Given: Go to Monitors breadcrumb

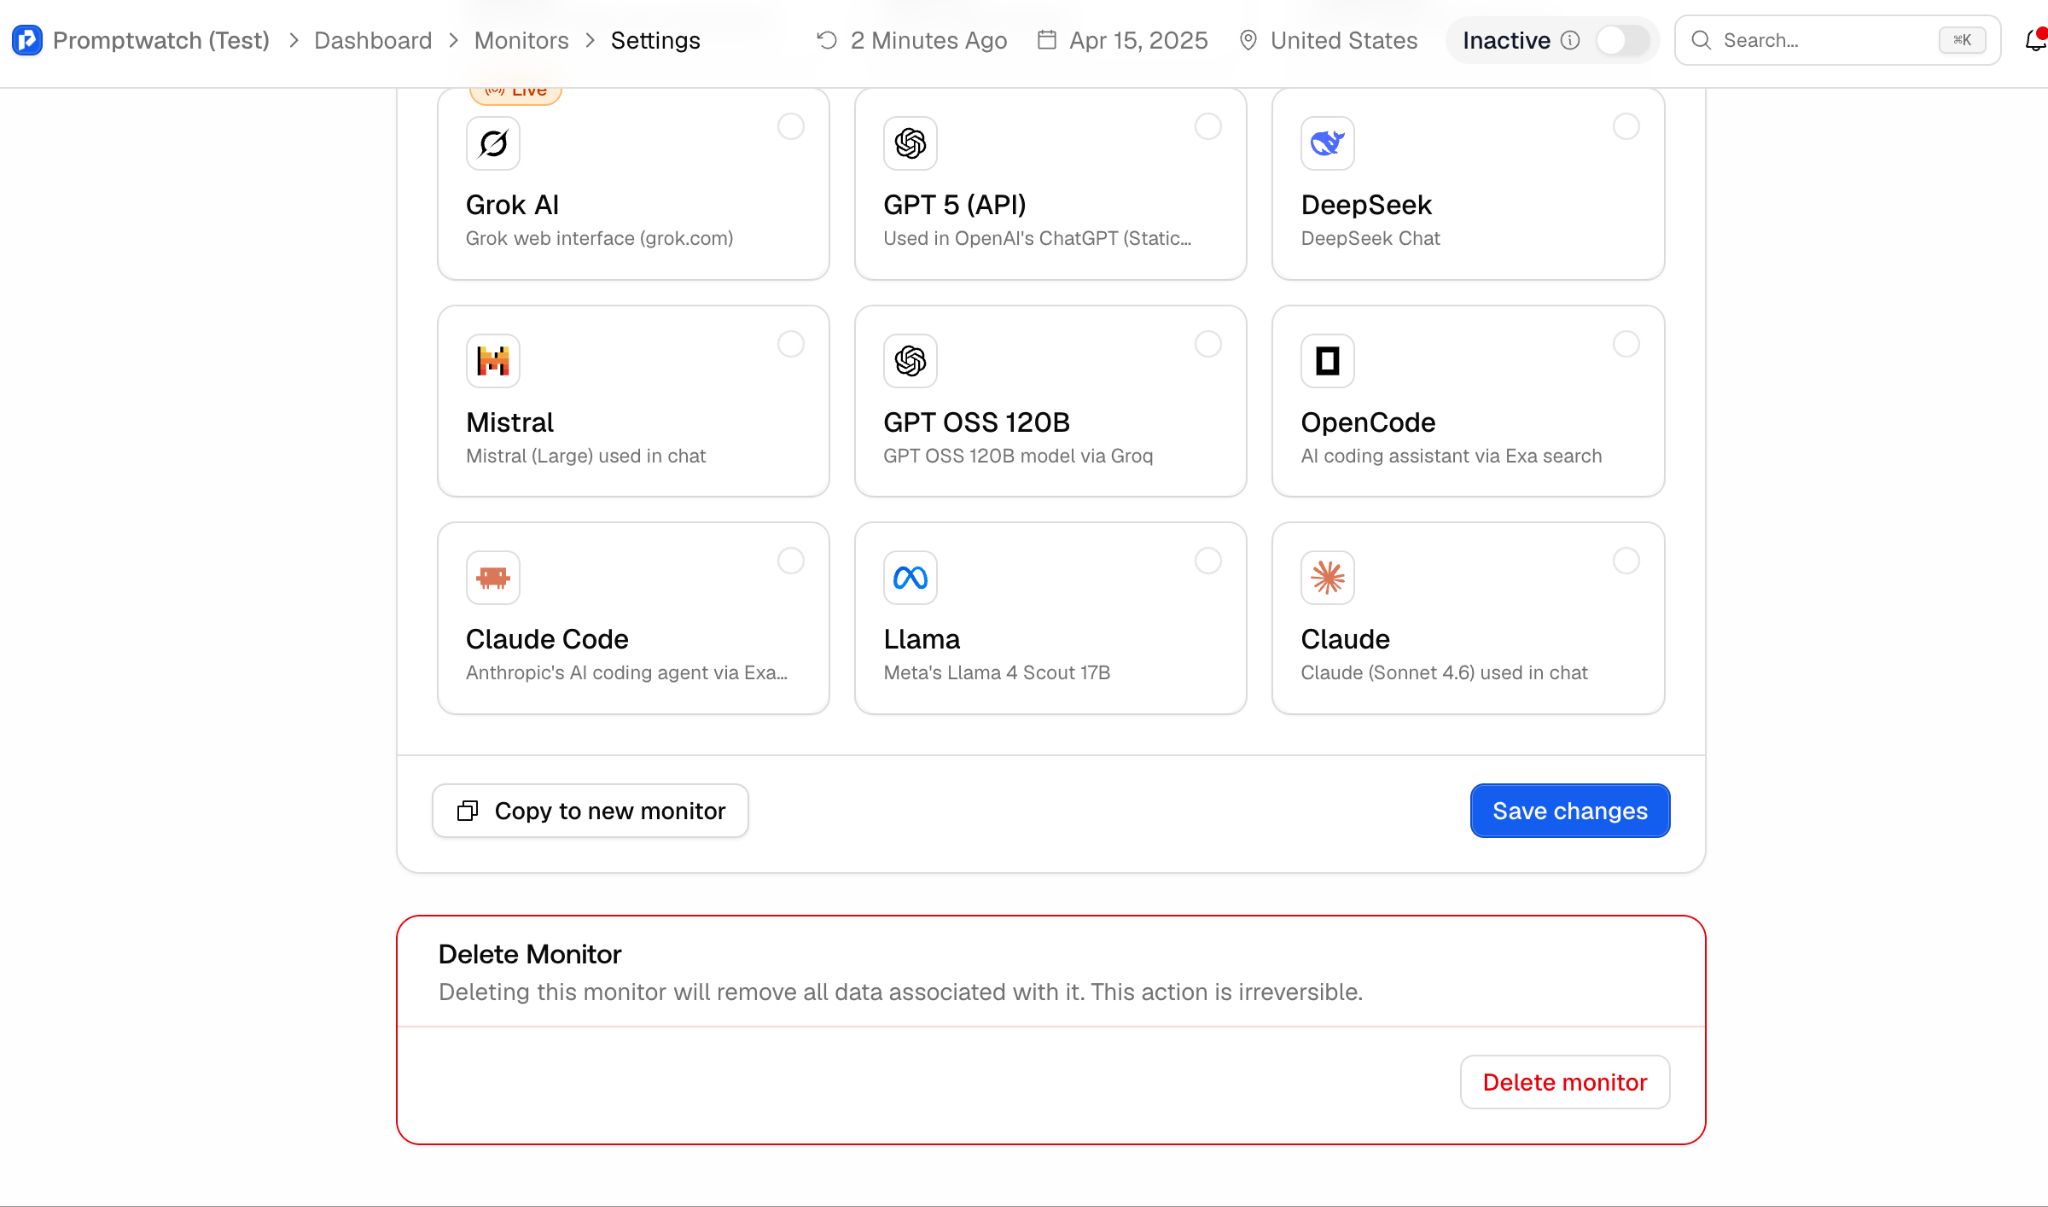Looking at the screenshot, I should [521, 40].
